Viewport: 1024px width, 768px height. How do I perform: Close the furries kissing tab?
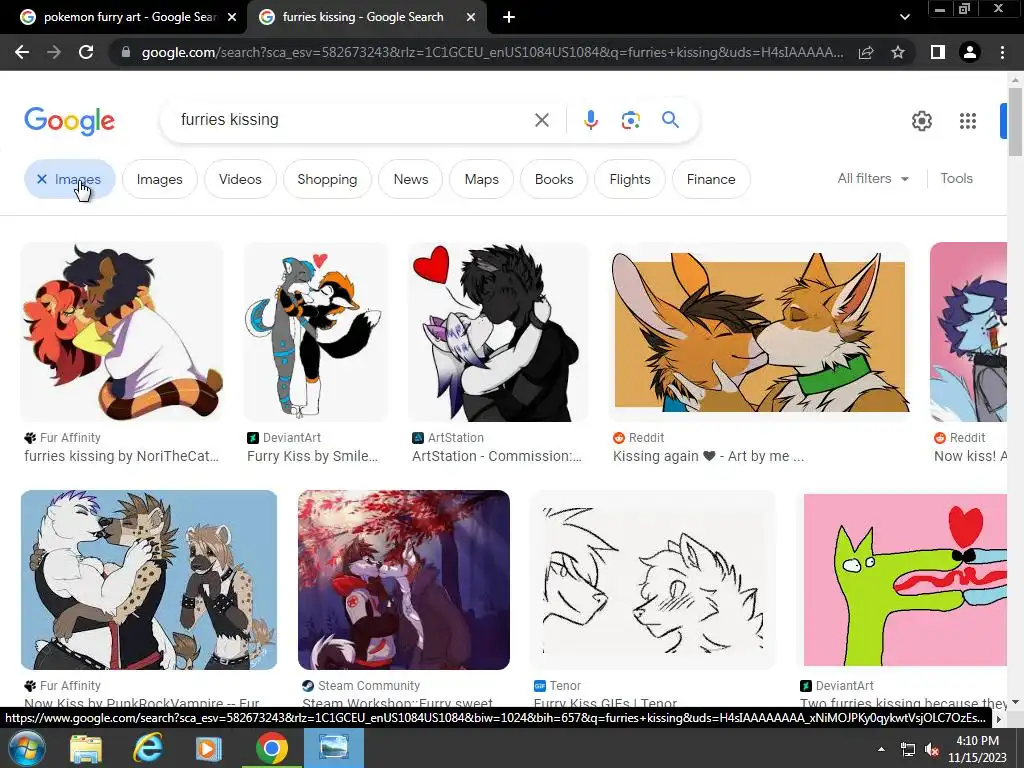[471, 17]
